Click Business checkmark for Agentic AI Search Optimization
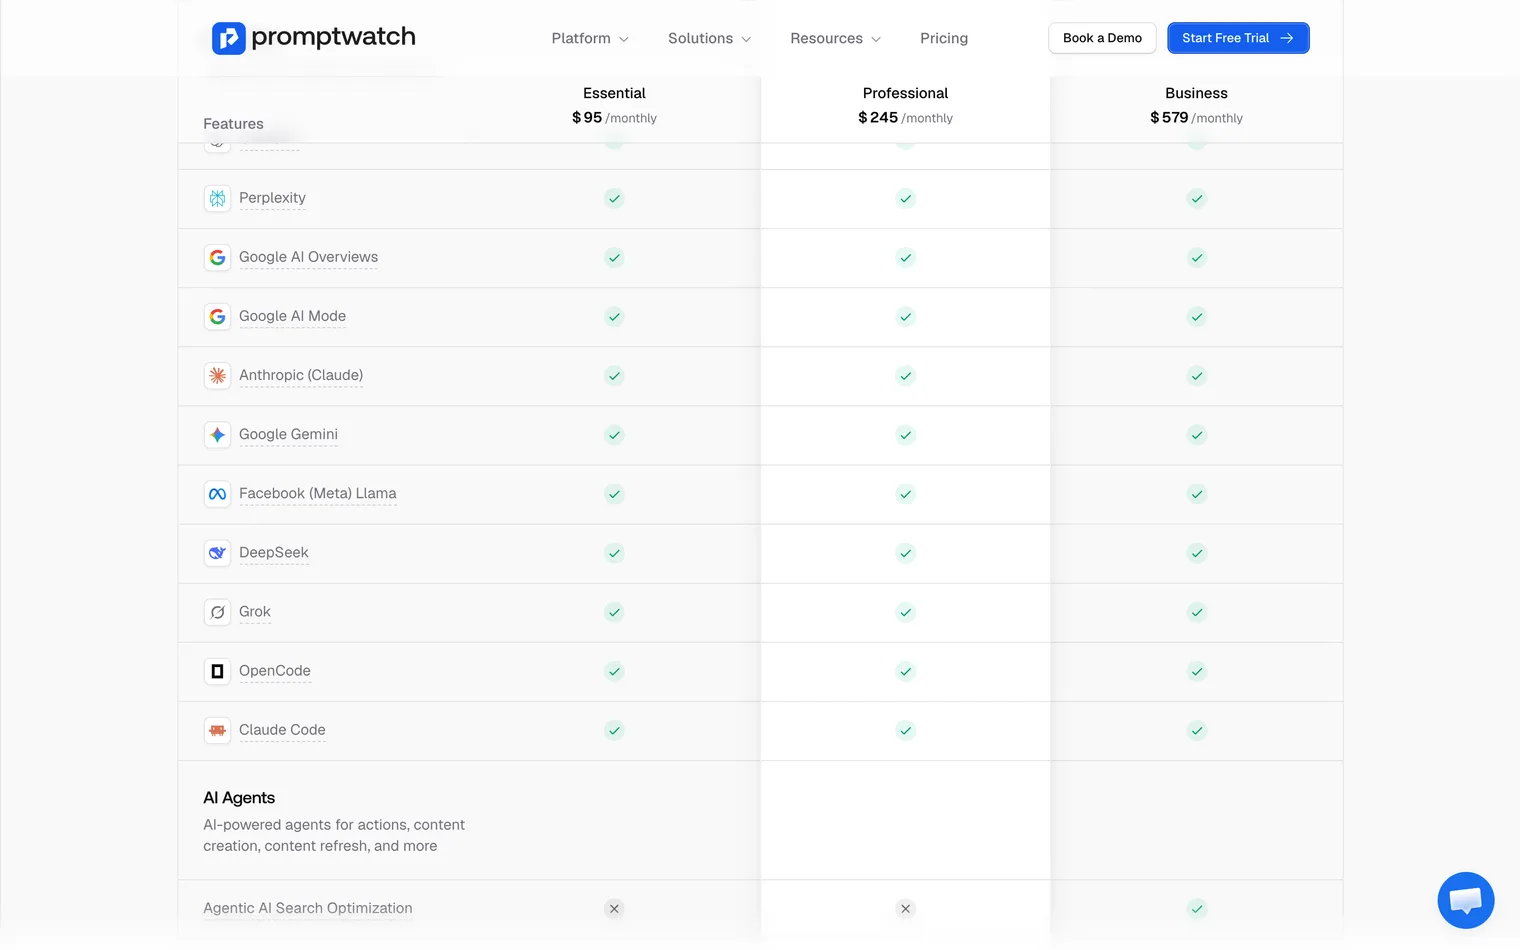 tap(1196, 908)
